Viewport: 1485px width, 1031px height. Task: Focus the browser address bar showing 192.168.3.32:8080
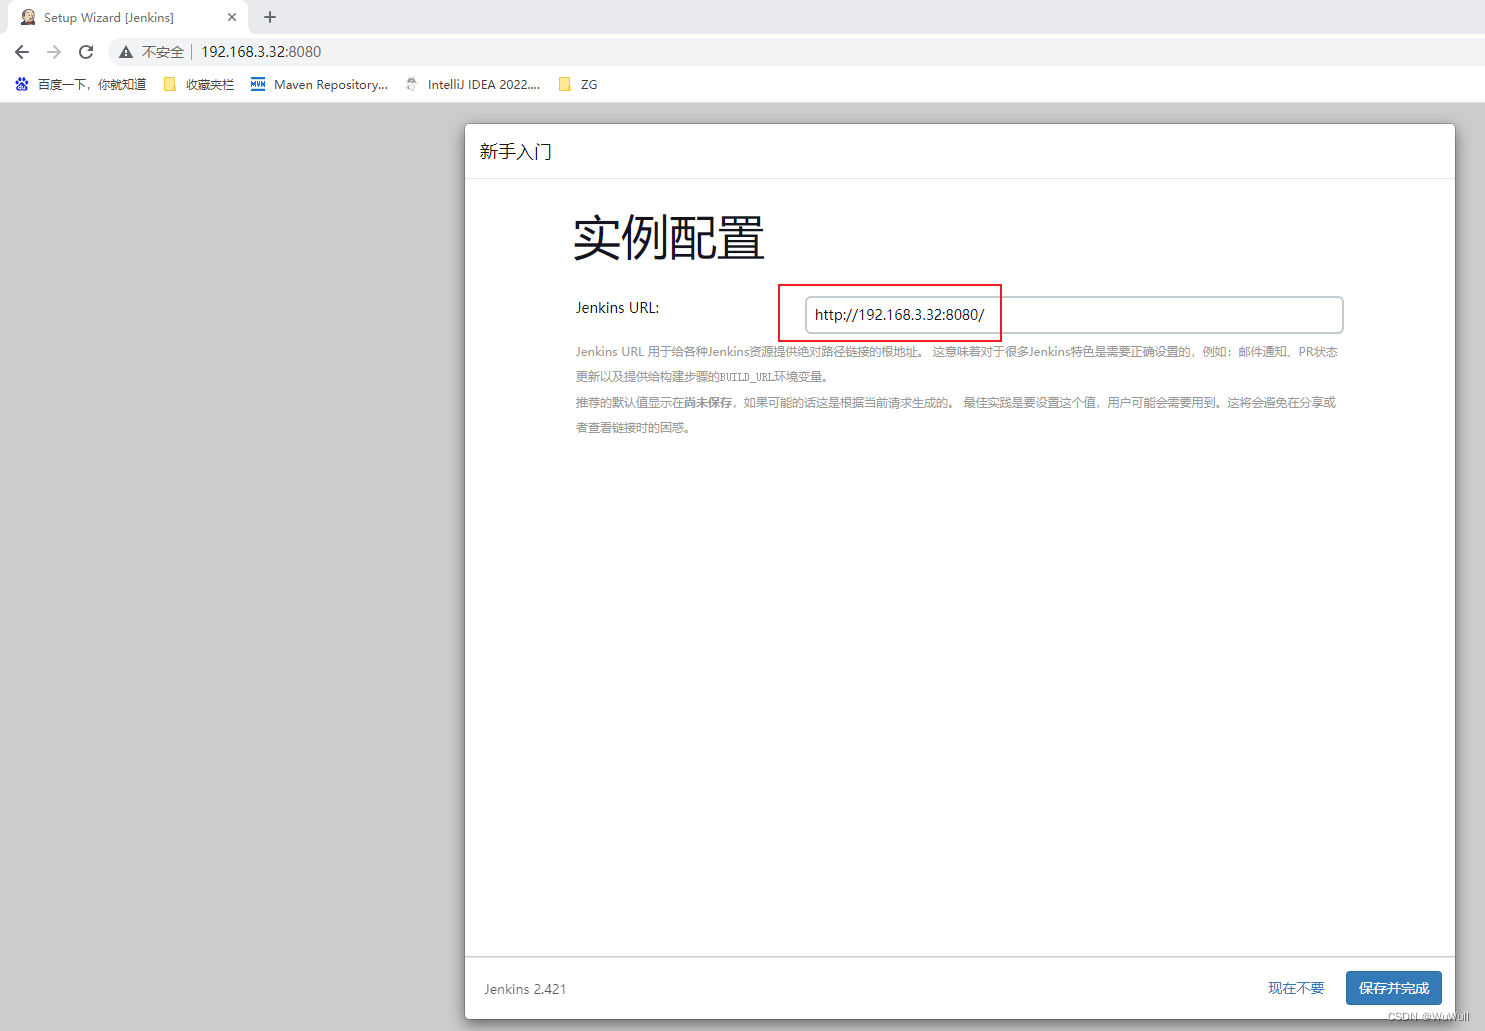[x=261, y=52]
